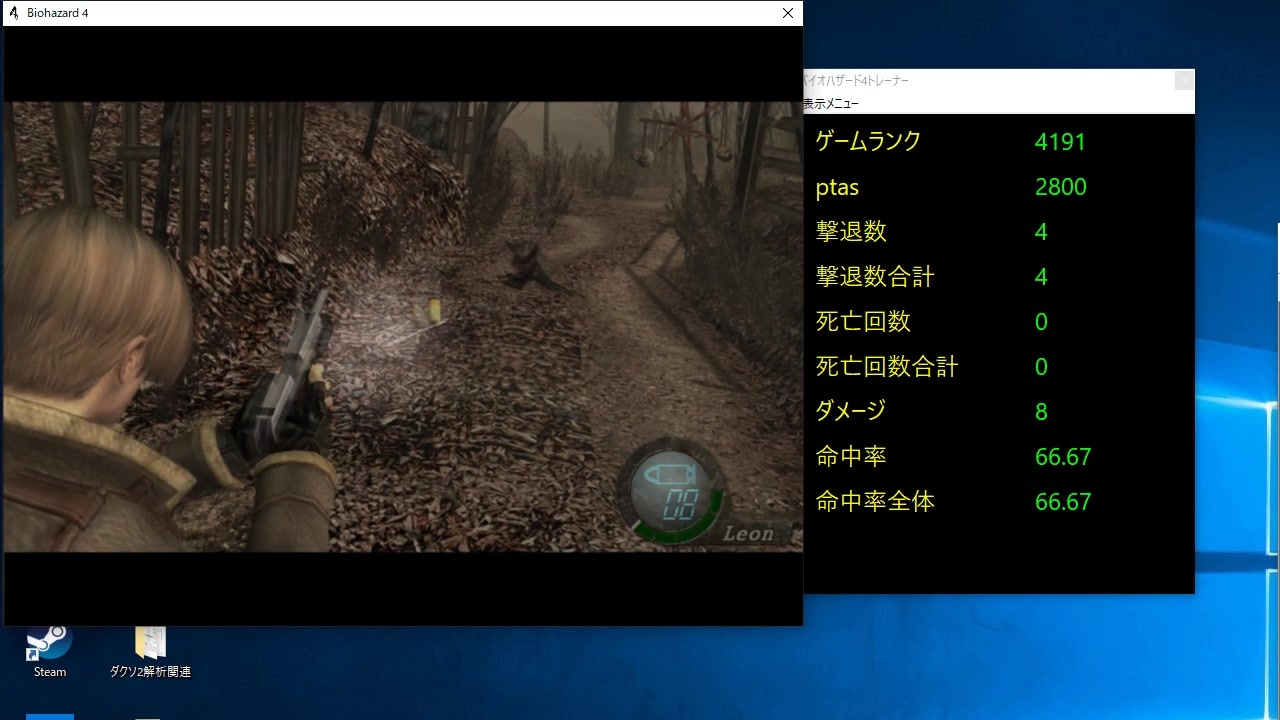The image size is (1280, 720).
Task: Close the バイオハザード4トレーナー window
Action: (1184, 80)
